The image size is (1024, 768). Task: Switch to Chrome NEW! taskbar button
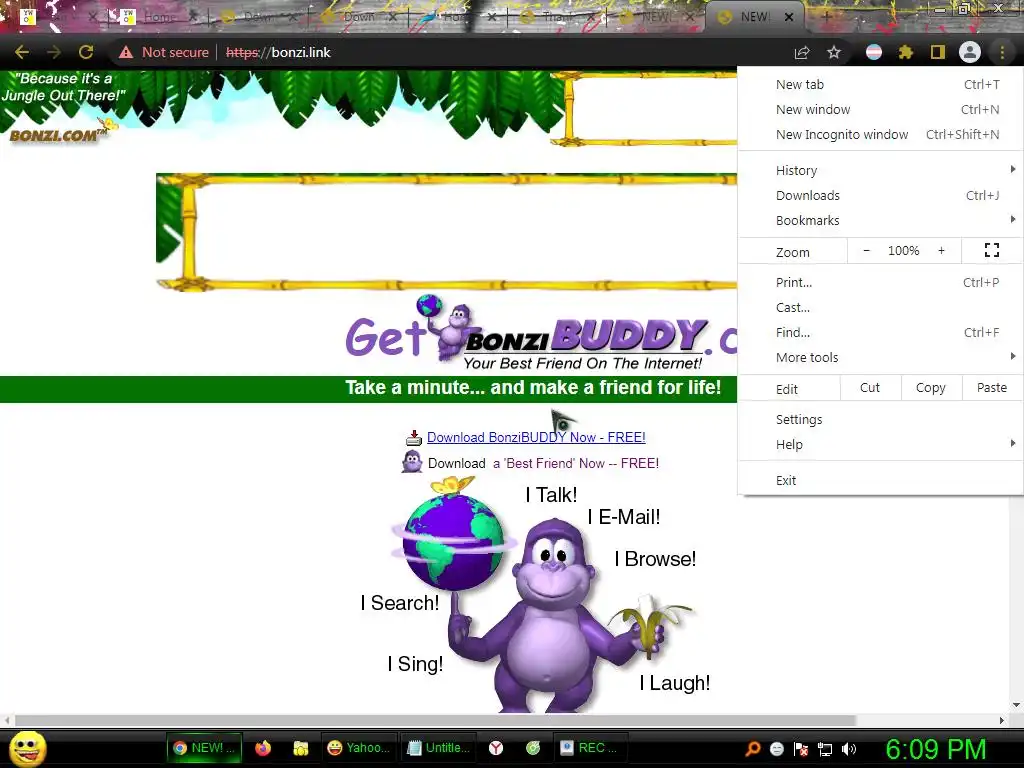204,748
